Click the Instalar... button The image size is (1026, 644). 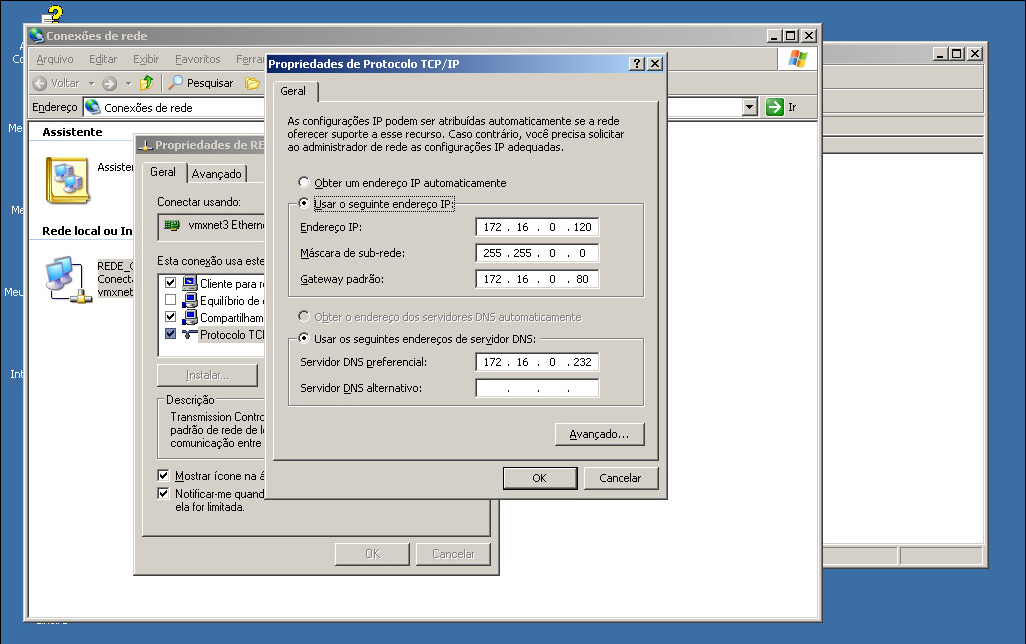207,375
